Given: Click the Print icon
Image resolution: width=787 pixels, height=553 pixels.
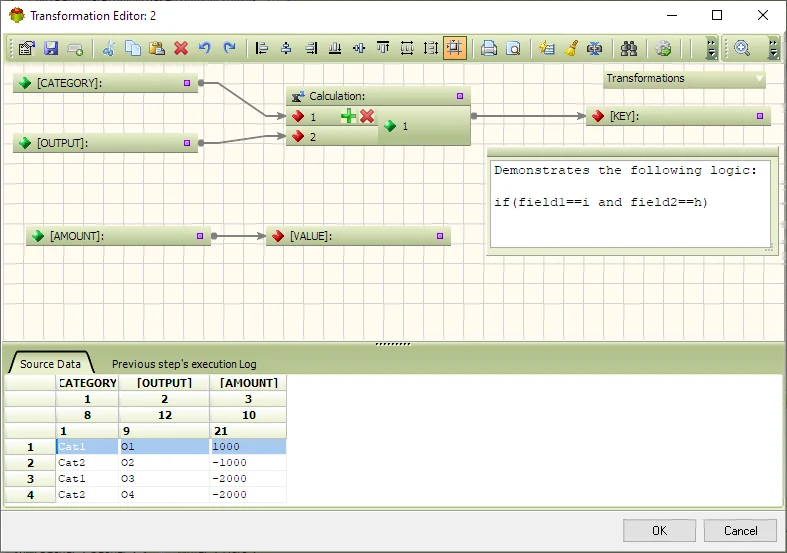Looking at the screenshot, I should click(488, 48).
